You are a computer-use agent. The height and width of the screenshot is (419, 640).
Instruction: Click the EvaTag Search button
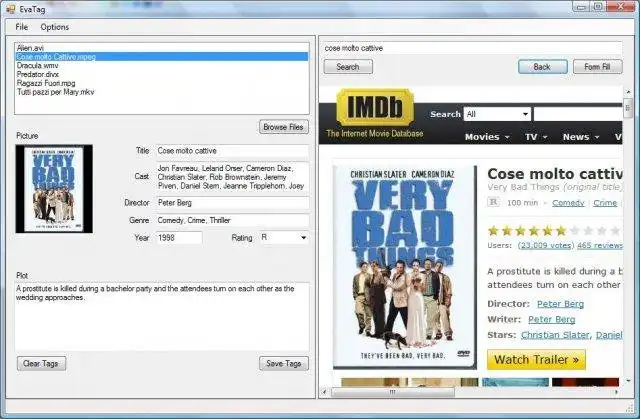pyautogui.click(x=348, y=67)
